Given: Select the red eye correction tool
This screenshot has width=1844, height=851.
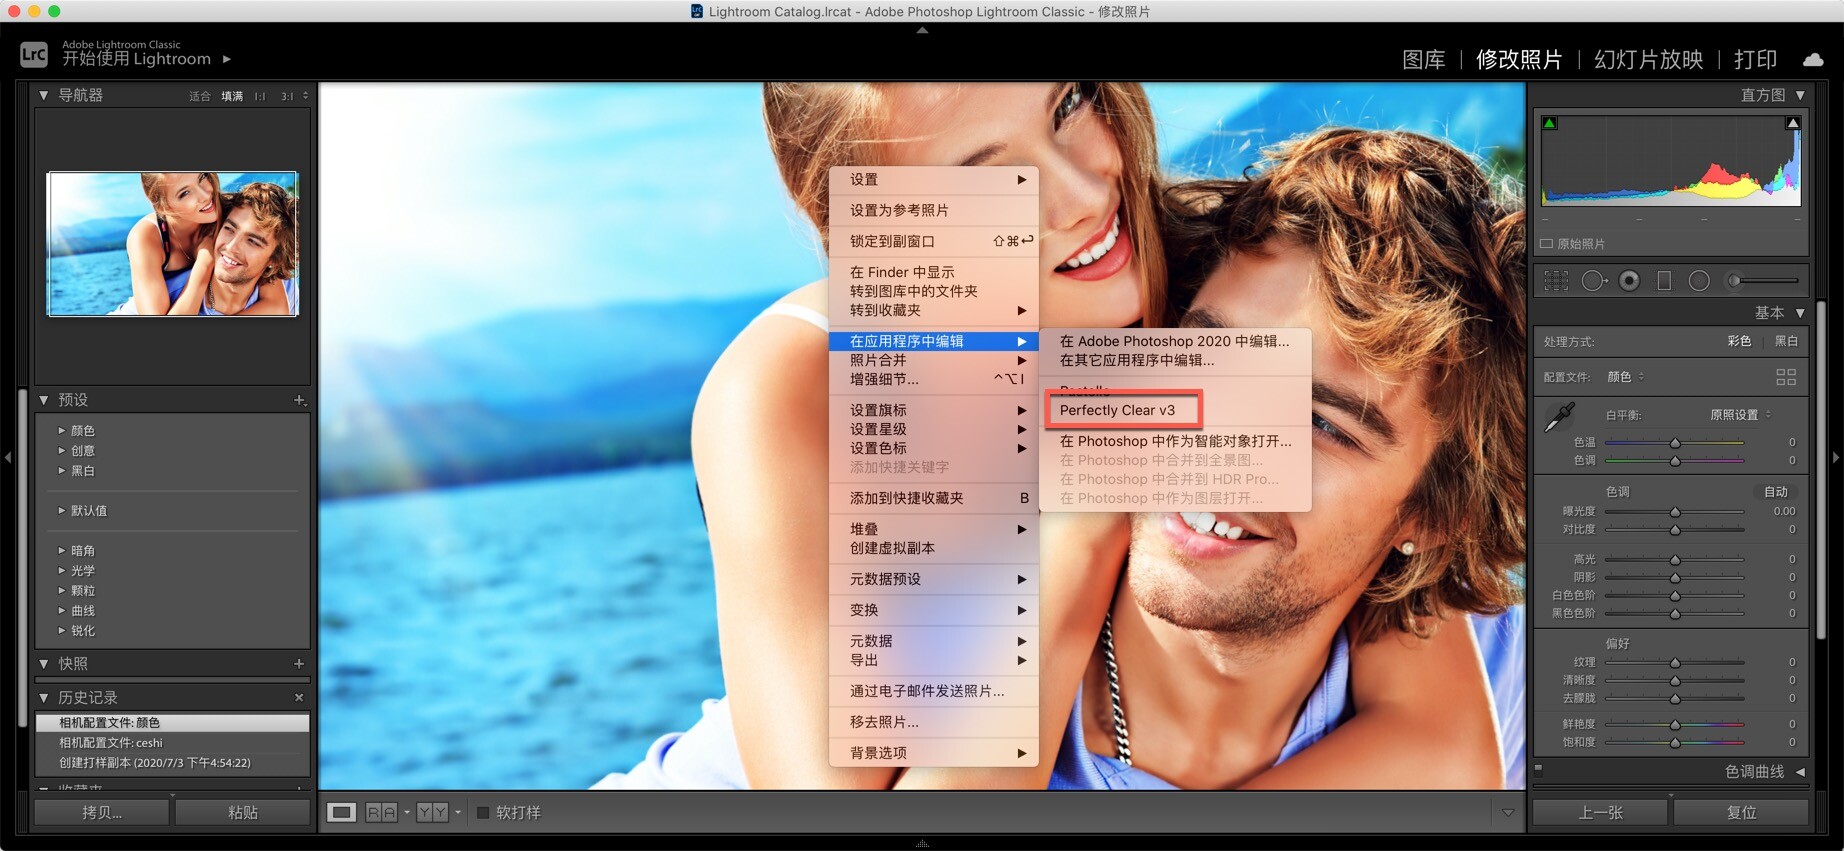Looking at the screenshot, I should [x=1629, y=281].
